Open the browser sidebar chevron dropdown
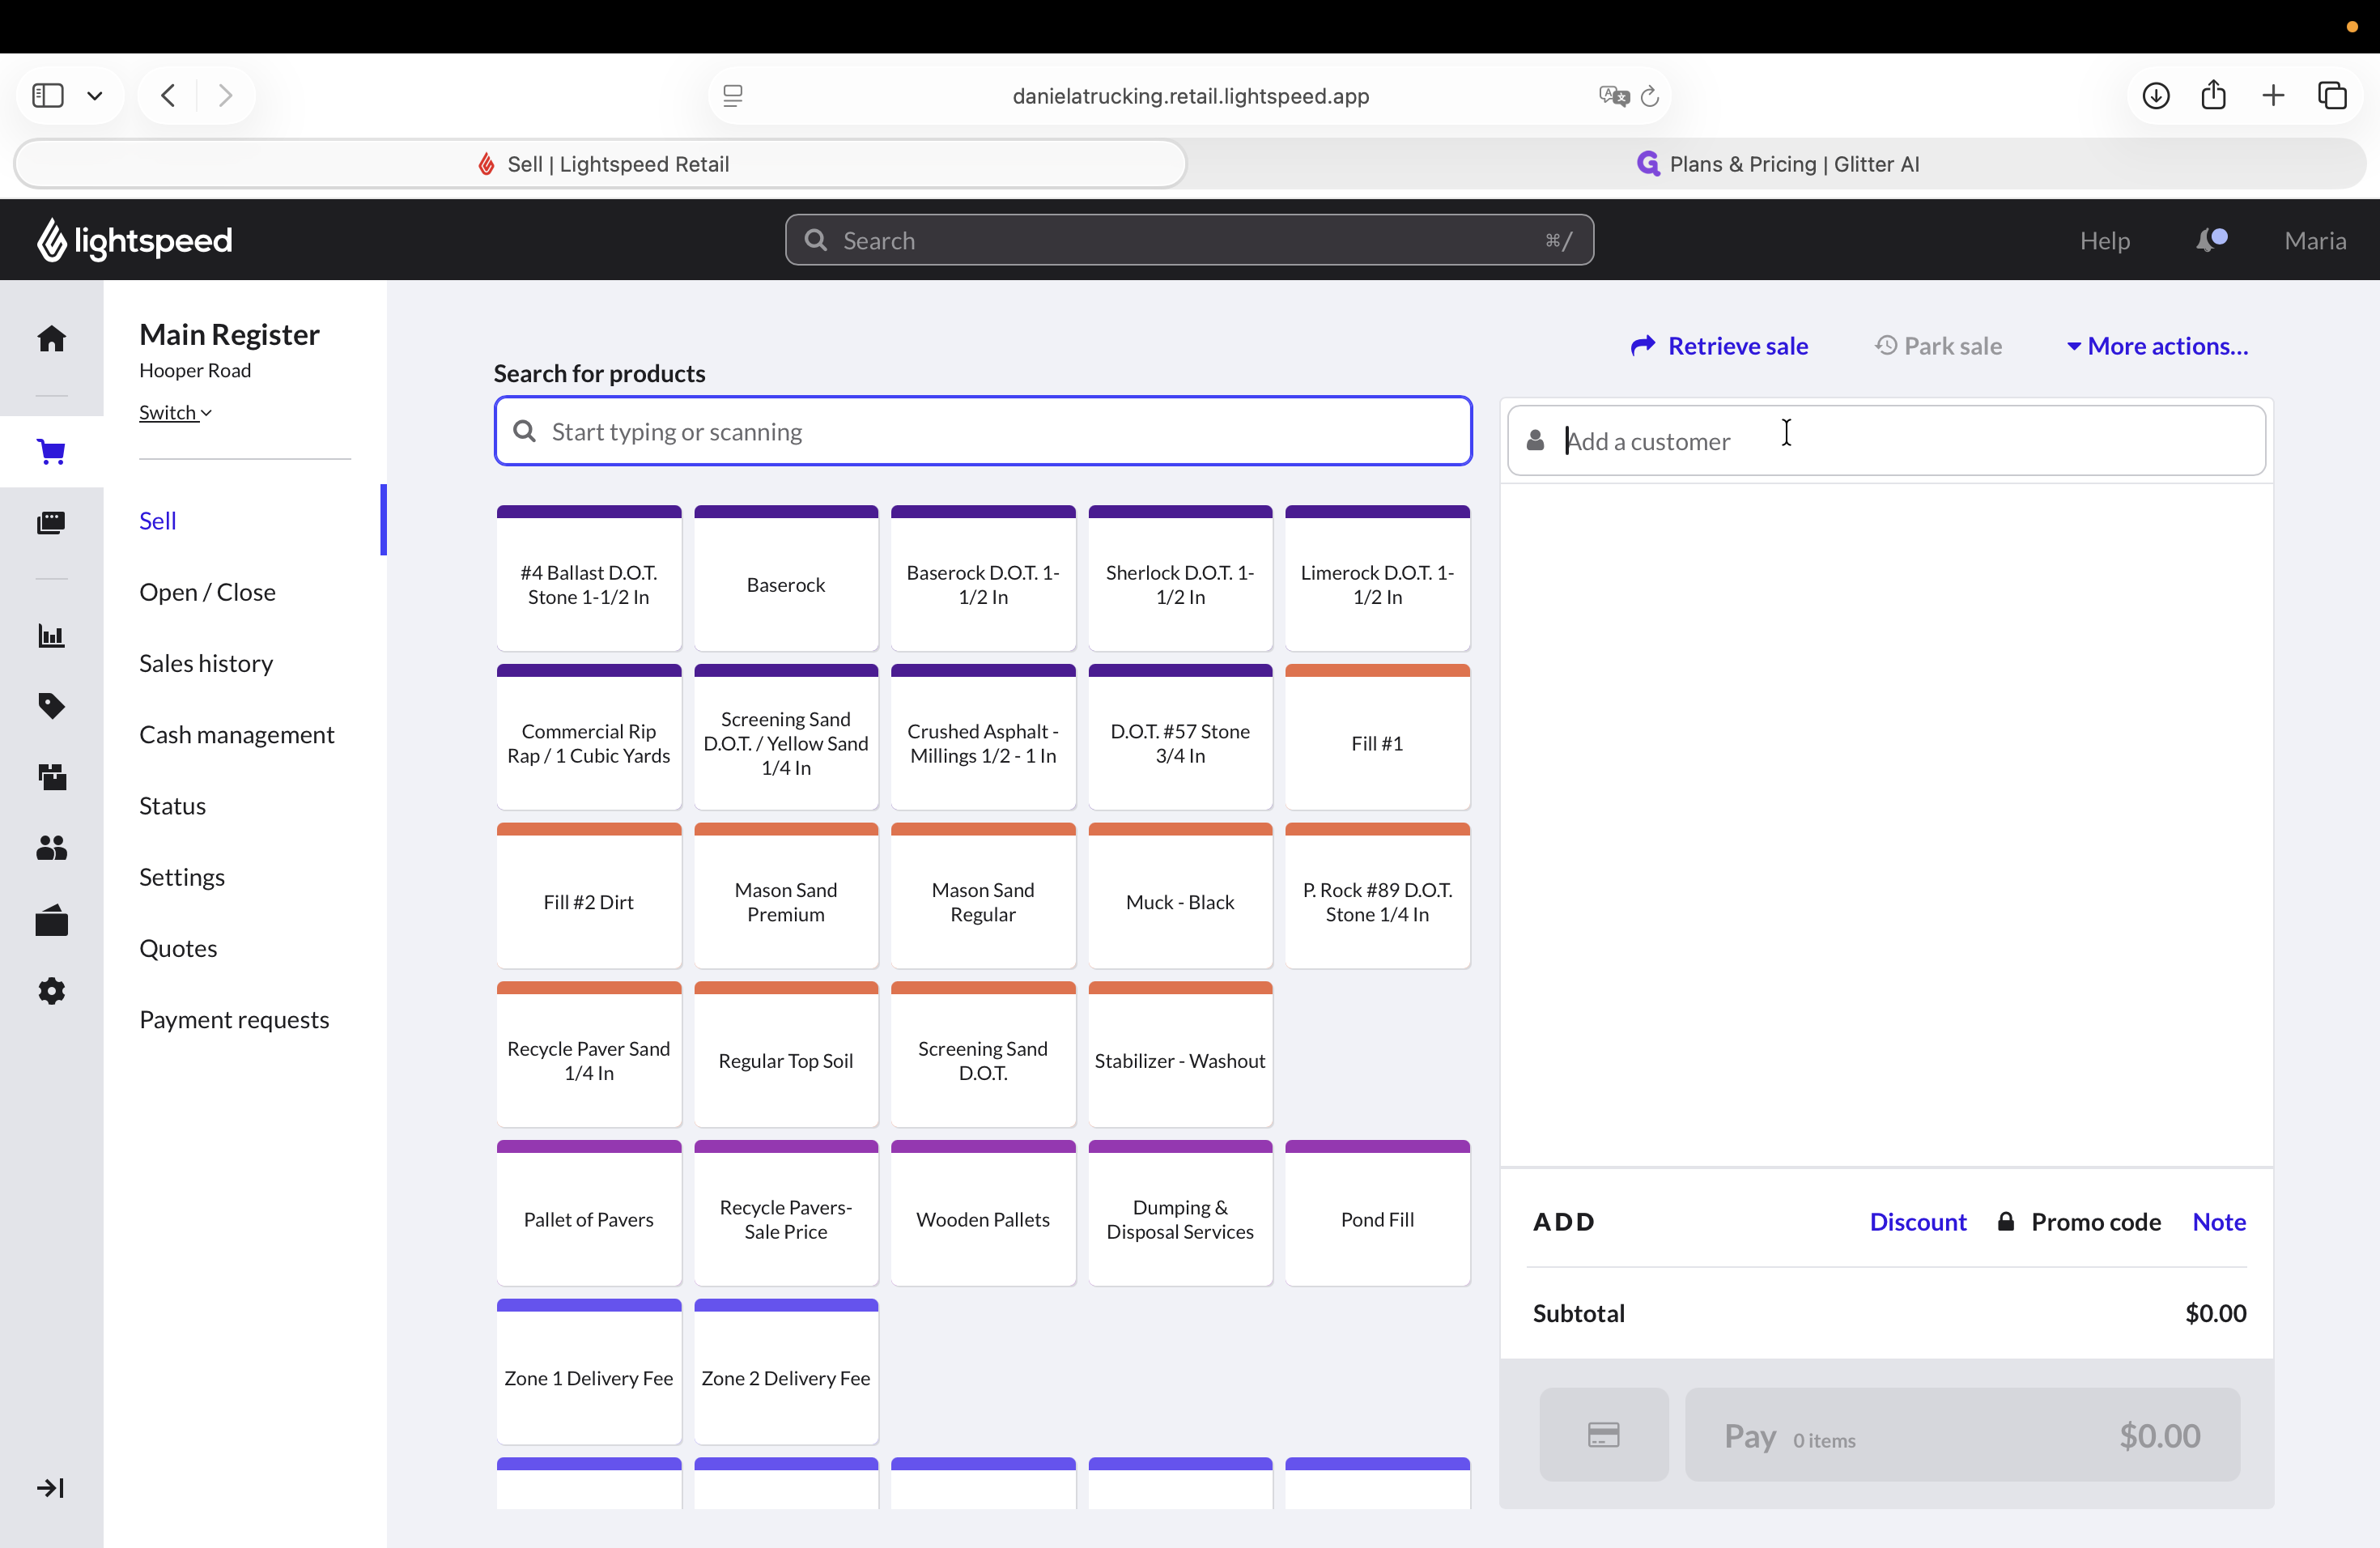2380x1548 pixels. [x=94, y=96]
